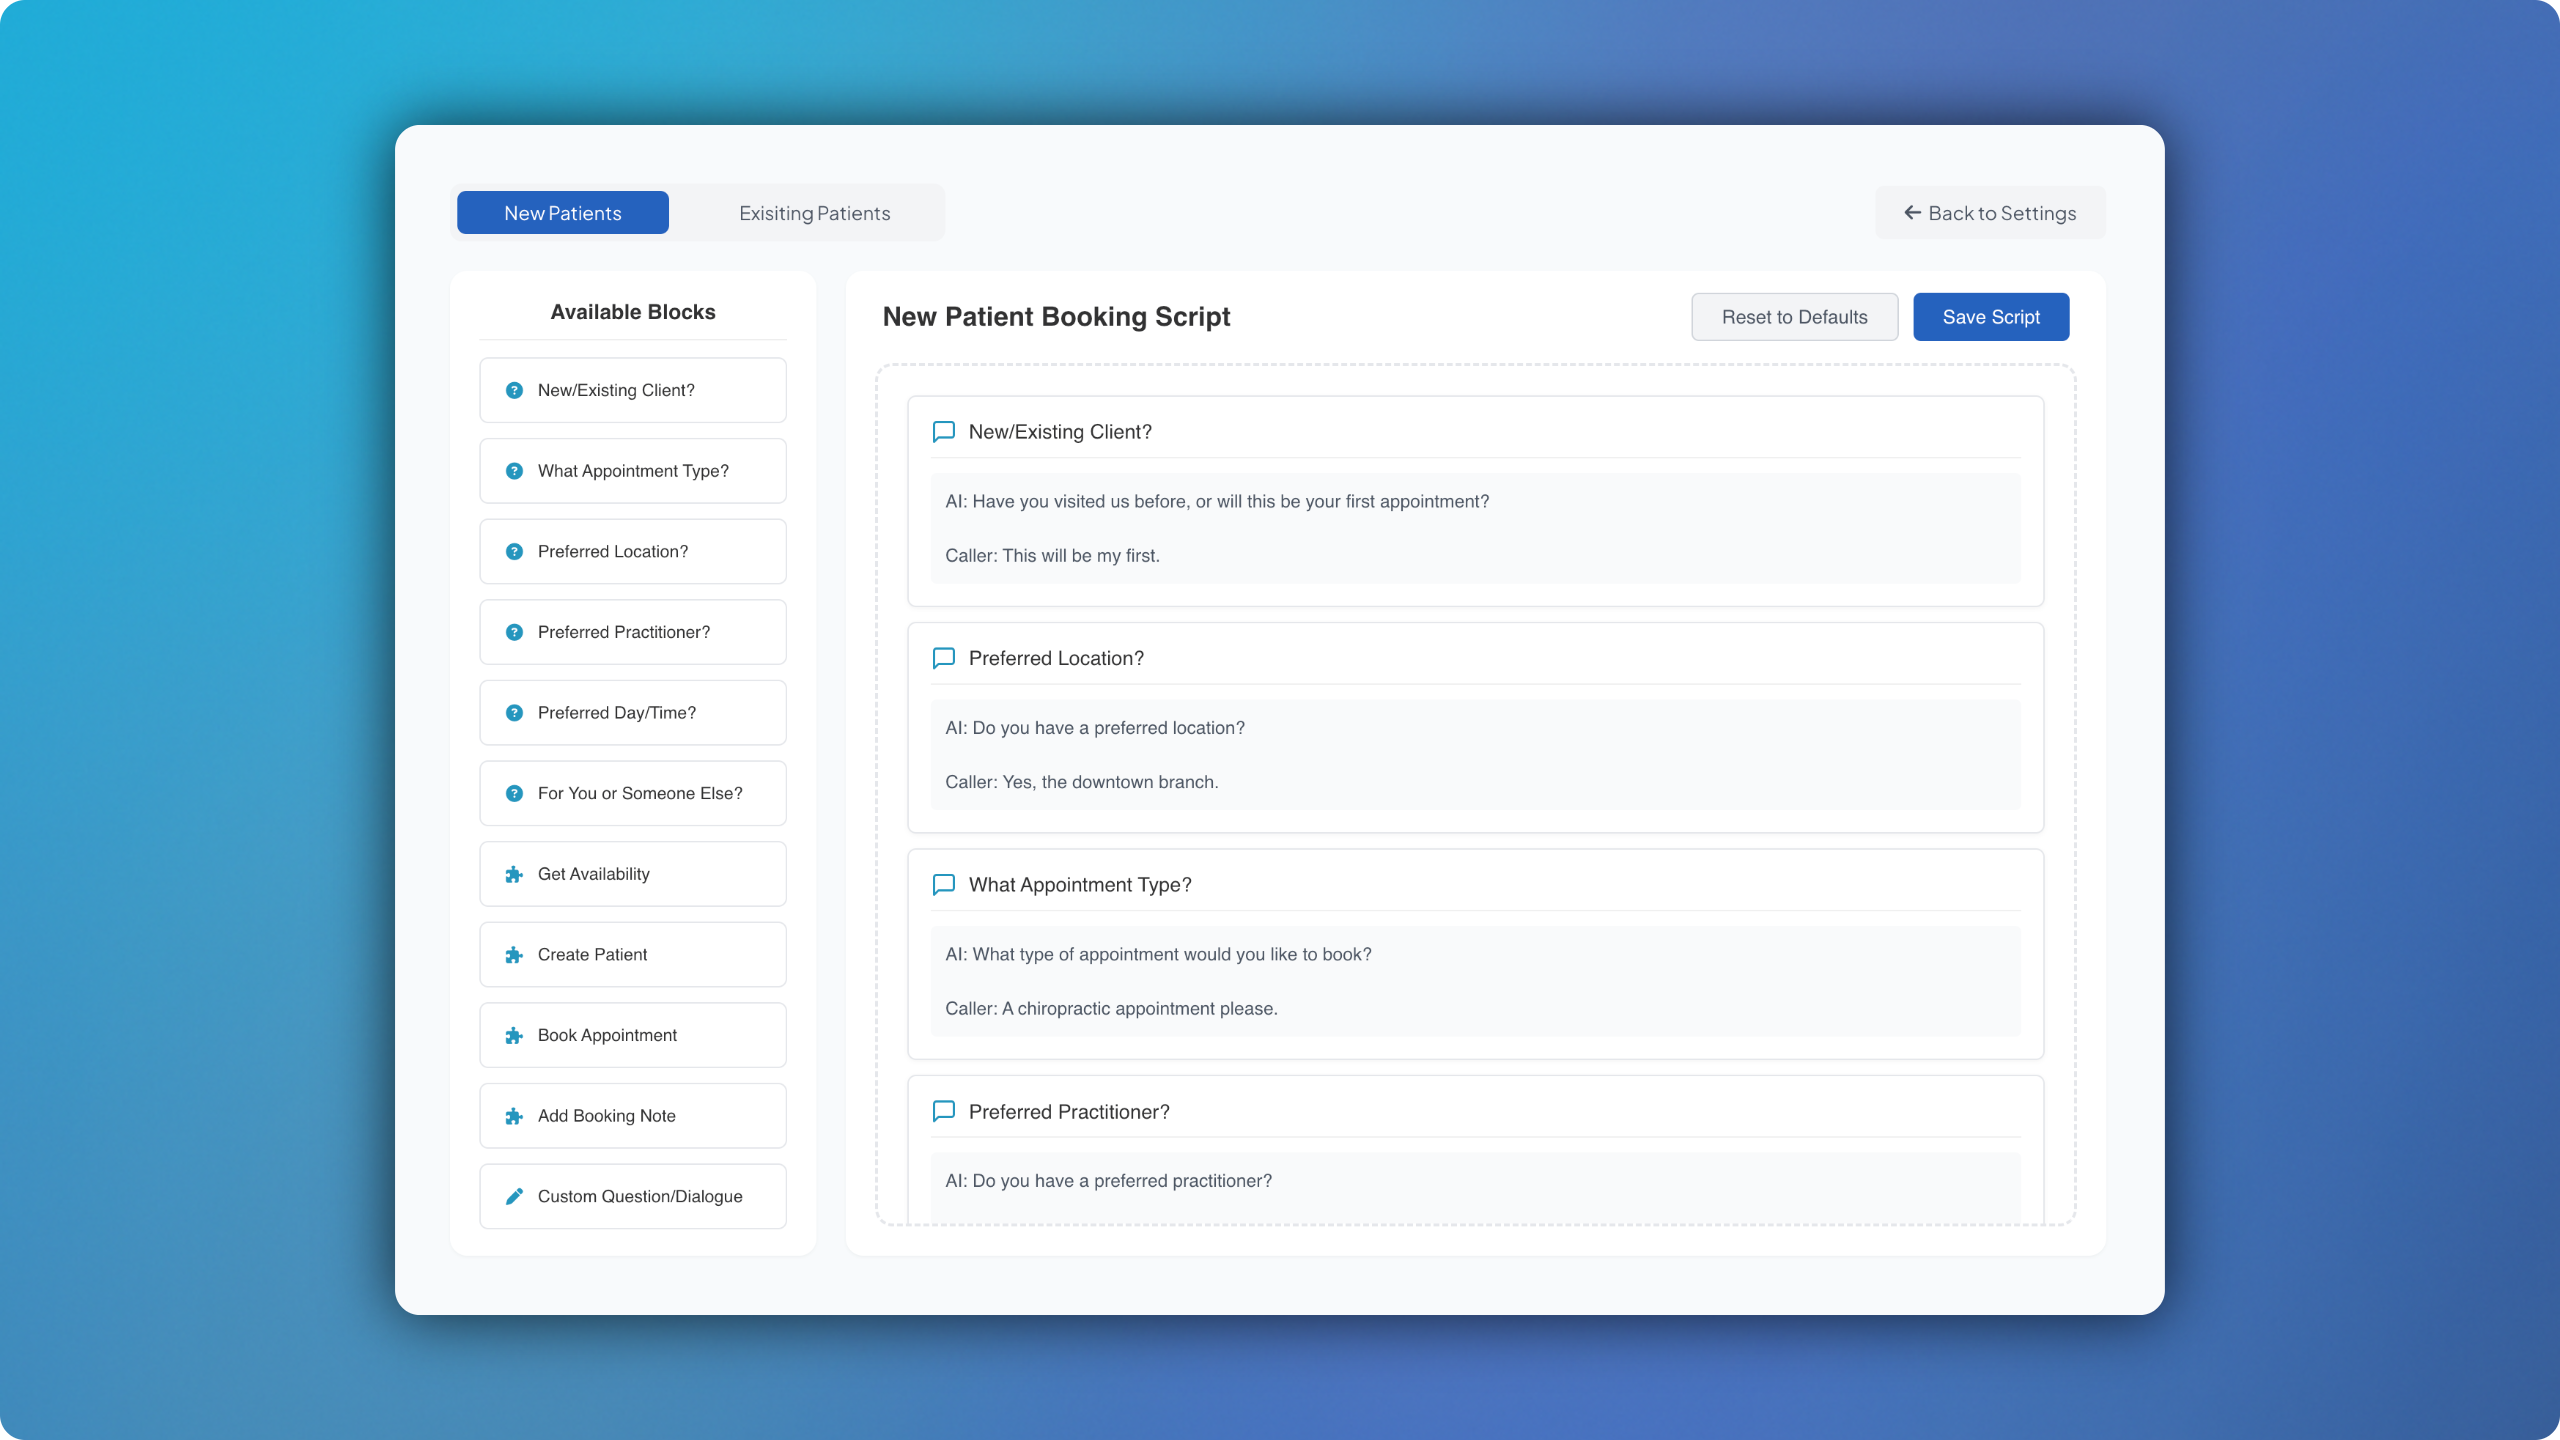Click pencil icon on Custom Question/Dialogue block

(514, 1196)
